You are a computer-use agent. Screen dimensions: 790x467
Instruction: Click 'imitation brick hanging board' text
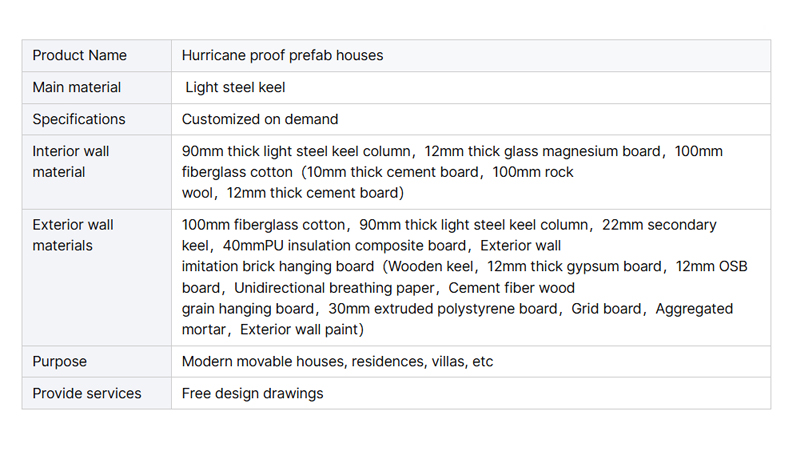[x=278, y=266]
